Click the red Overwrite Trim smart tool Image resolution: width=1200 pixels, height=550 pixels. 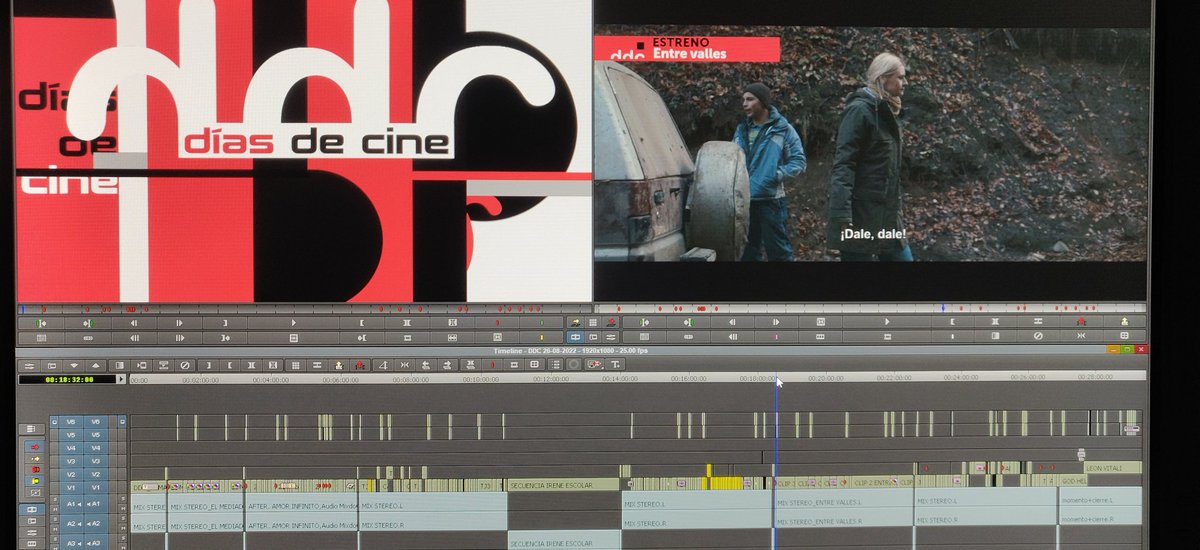tap(35, 469)
